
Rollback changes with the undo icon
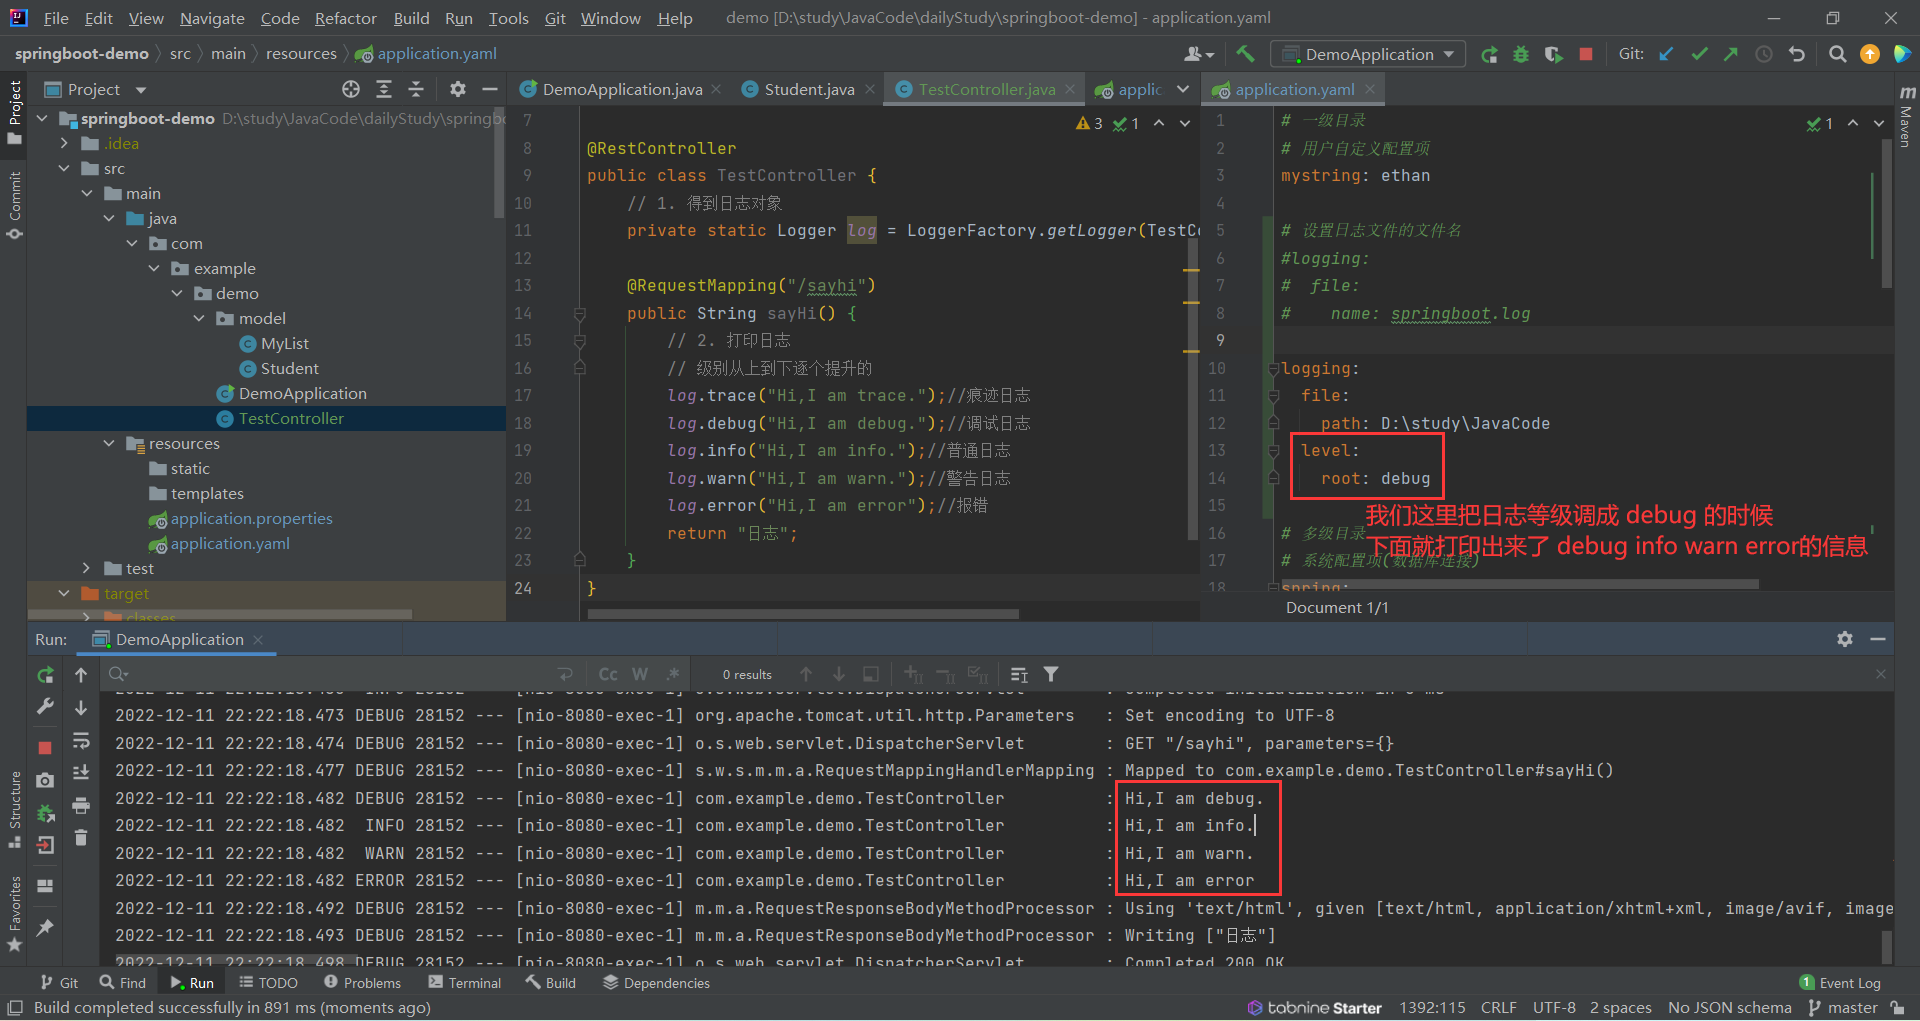pyautogui.click(x=1797, y=54)
